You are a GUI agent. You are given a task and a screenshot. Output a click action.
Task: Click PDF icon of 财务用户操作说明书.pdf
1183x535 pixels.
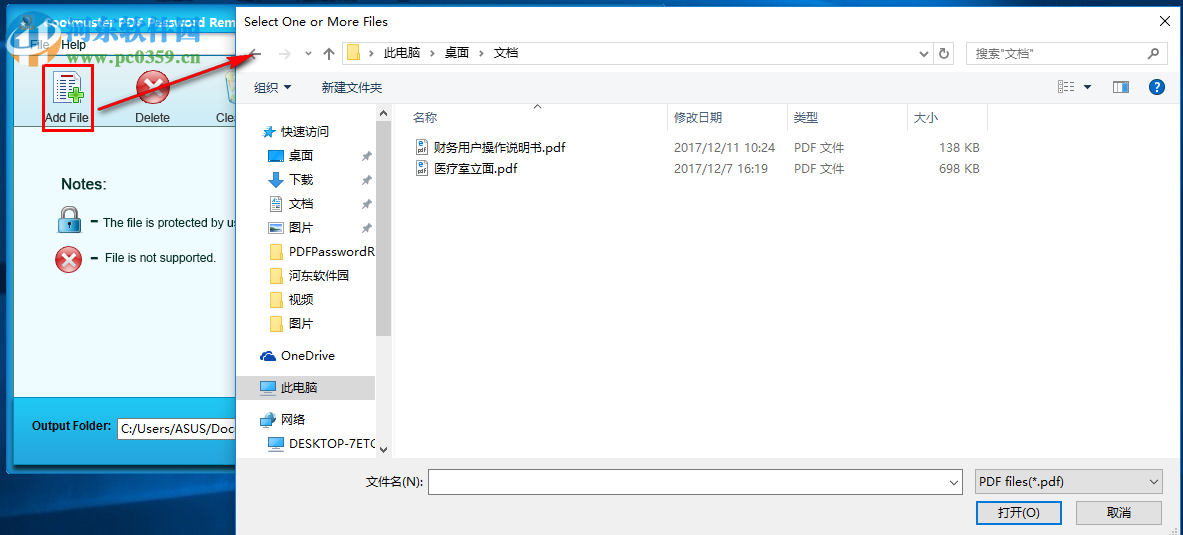point(422,147)
